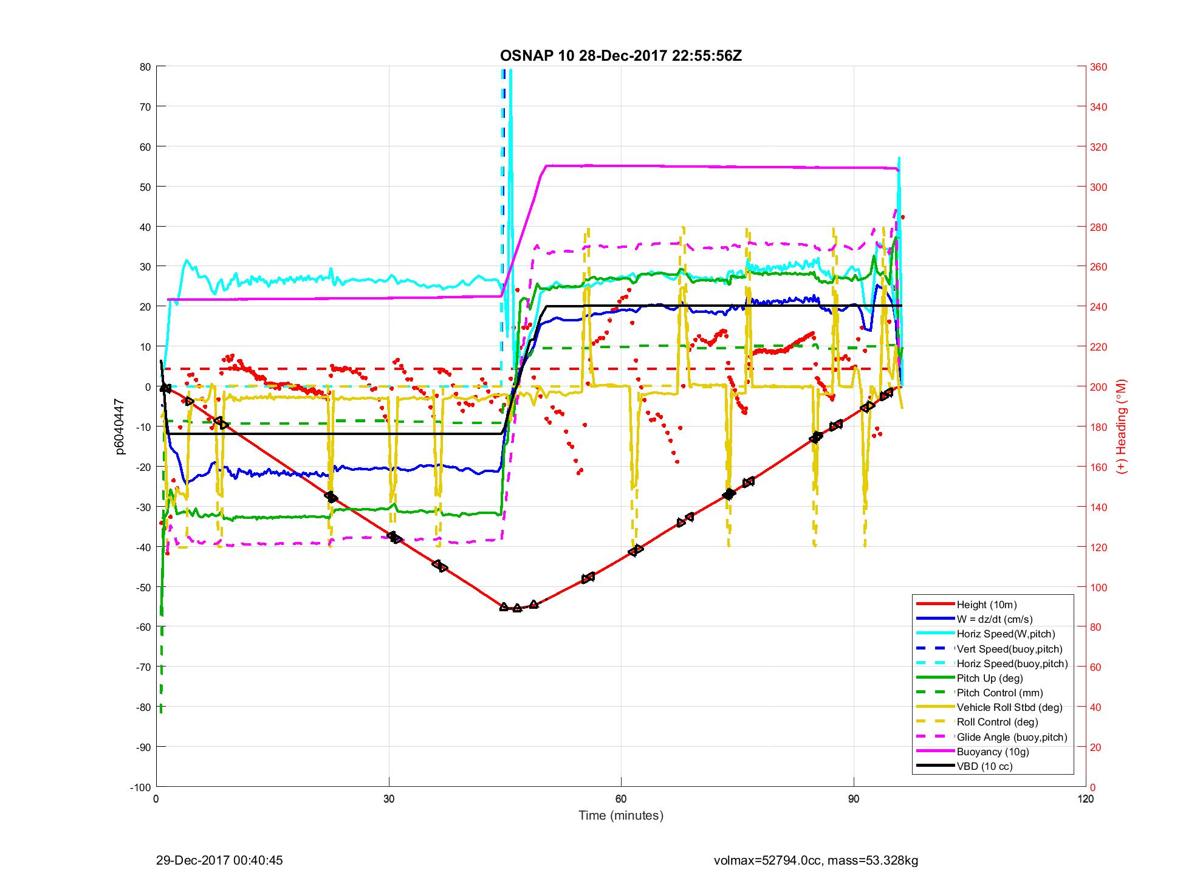Screen dimensions: 1200x885
Task: Click the red 200 heading tick label
Action: pyautogui.click(x=1099, y=387)
